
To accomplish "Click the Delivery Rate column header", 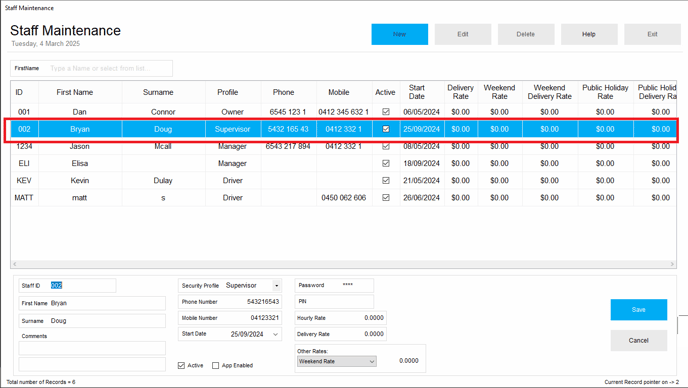I will (461, 92).
